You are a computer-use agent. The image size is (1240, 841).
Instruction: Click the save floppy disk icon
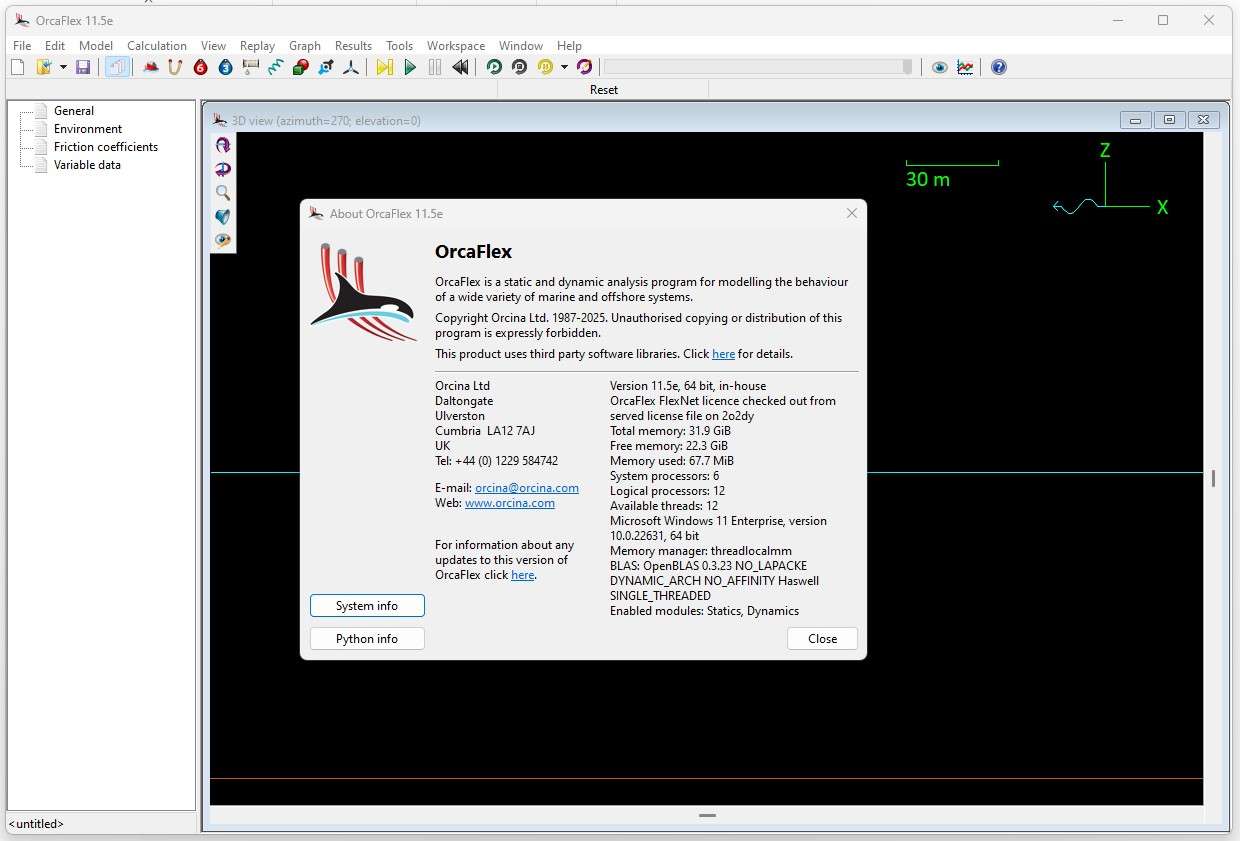83,67
